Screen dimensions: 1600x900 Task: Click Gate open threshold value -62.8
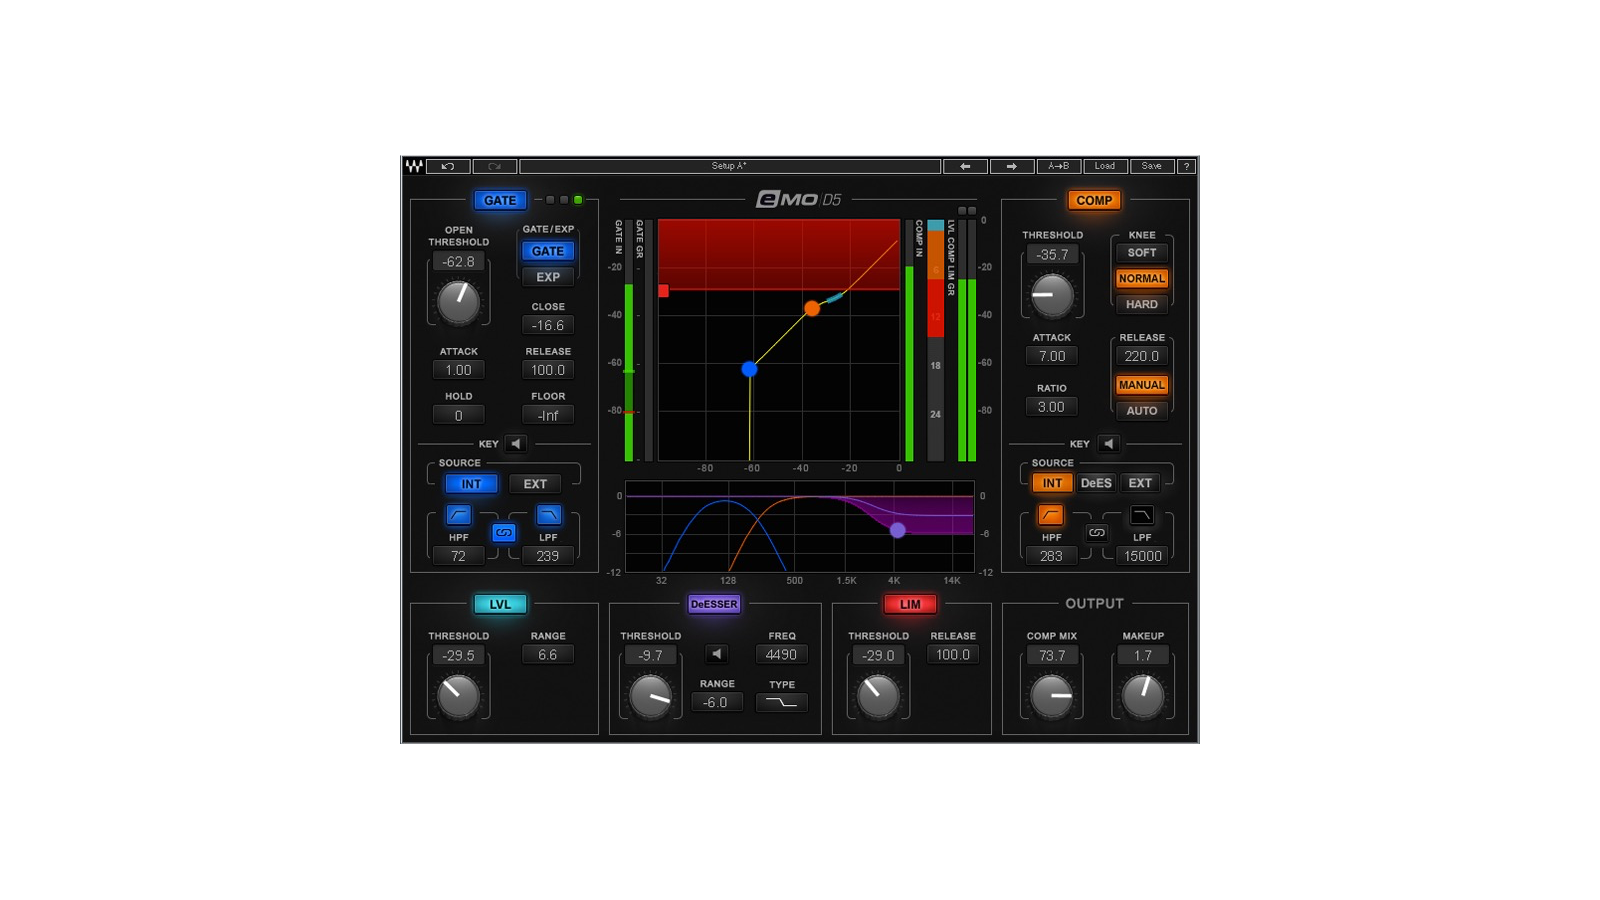click(459, 262)
